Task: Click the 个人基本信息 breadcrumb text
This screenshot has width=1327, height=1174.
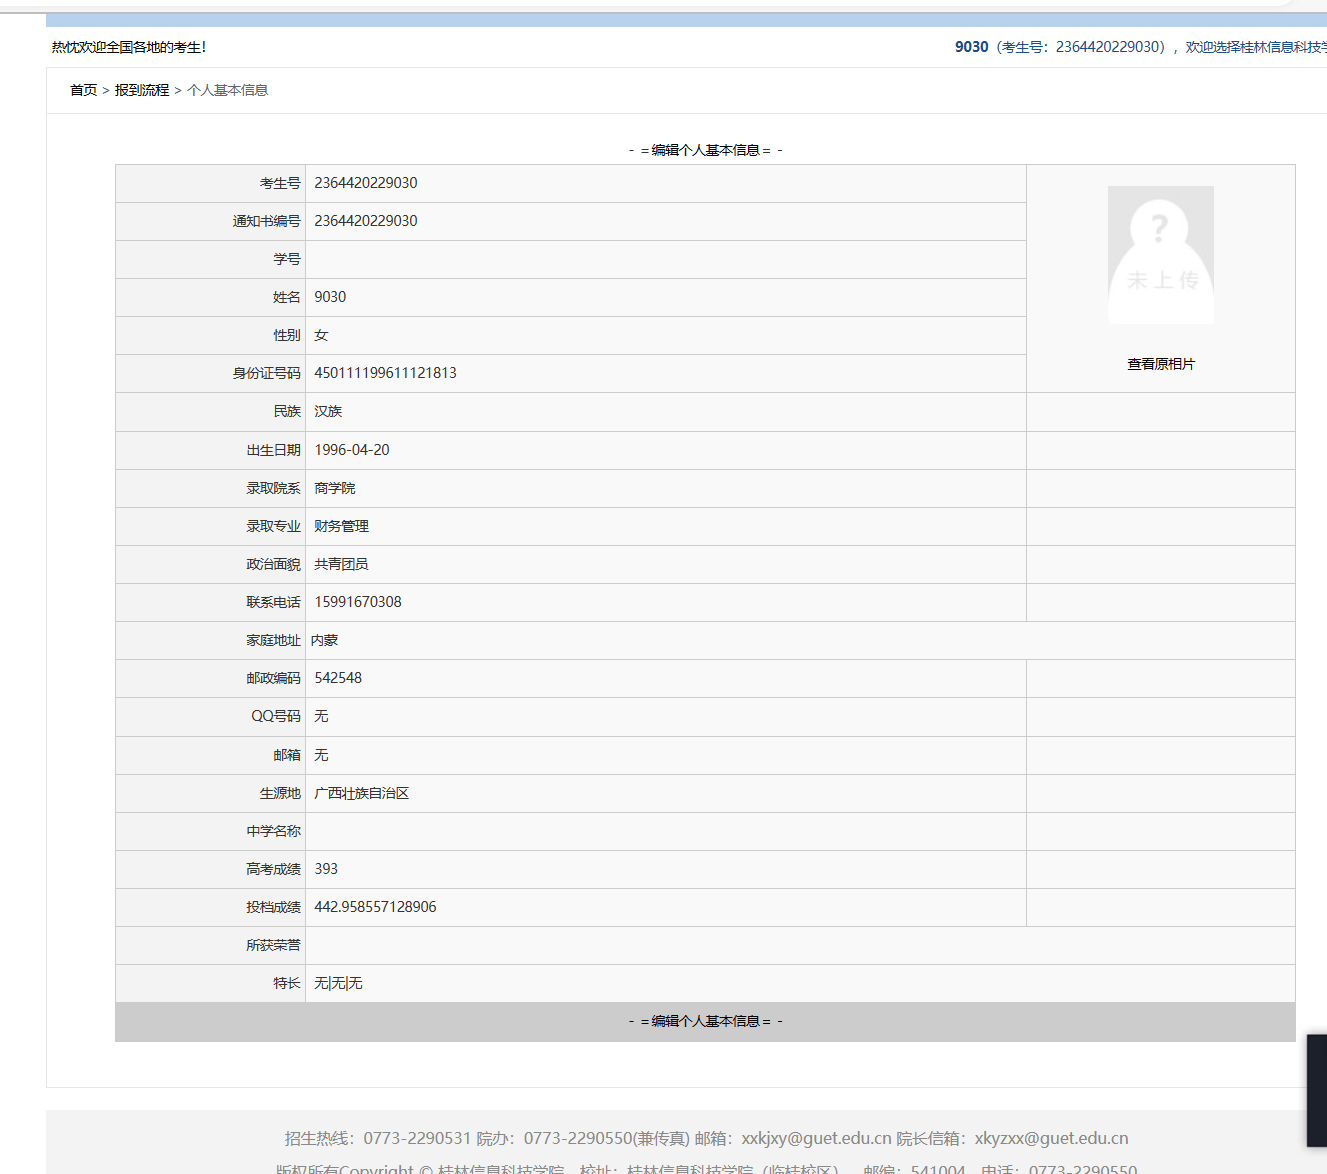Action: click(x=227, y=90)
